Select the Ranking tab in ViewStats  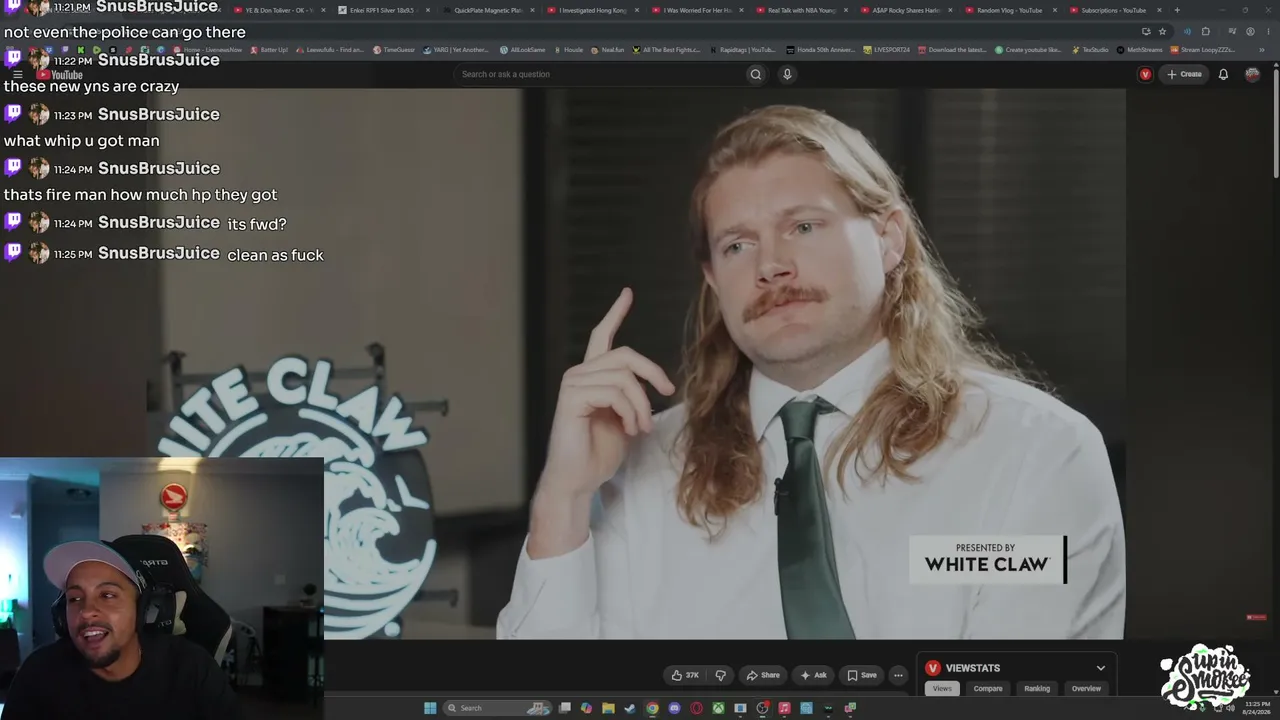tap(1037, 688)
